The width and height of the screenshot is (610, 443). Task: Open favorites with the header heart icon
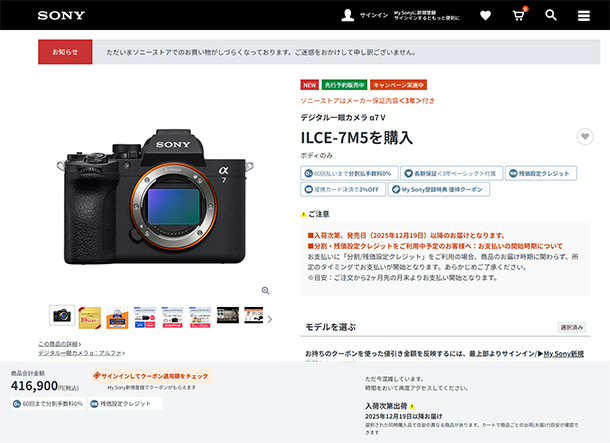(x=485, y=16)
